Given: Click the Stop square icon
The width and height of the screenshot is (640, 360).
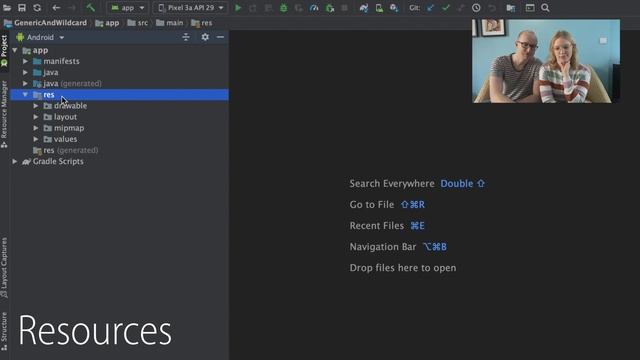Looking at the screenshot, I should point(345,8).
